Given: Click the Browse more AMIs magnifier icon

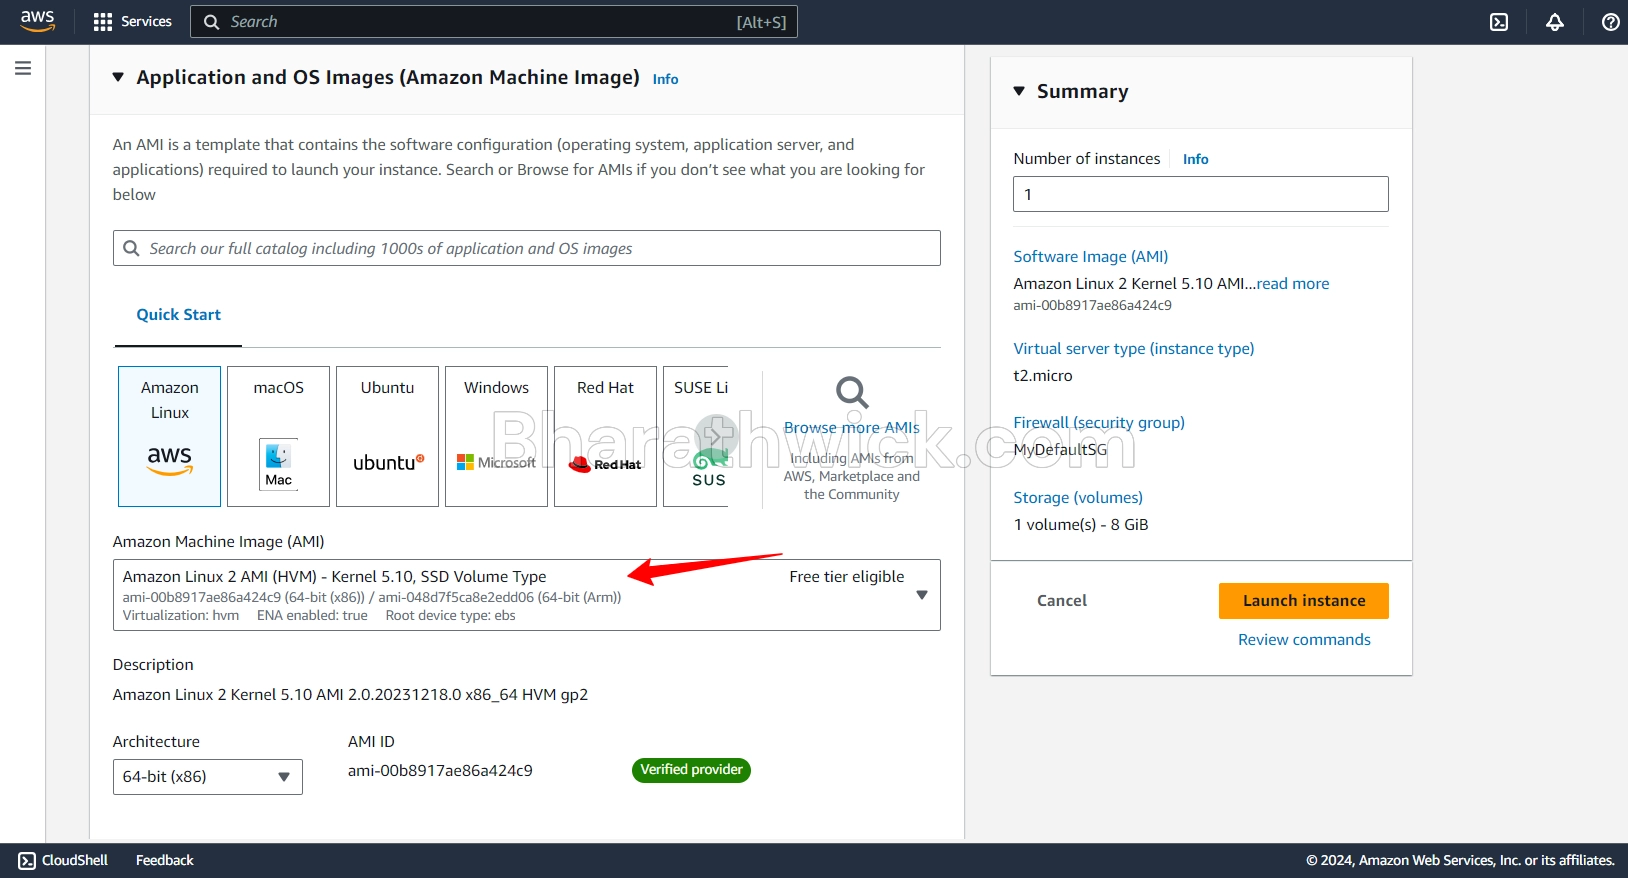Looking at the screenshot, I should (852, 393).
